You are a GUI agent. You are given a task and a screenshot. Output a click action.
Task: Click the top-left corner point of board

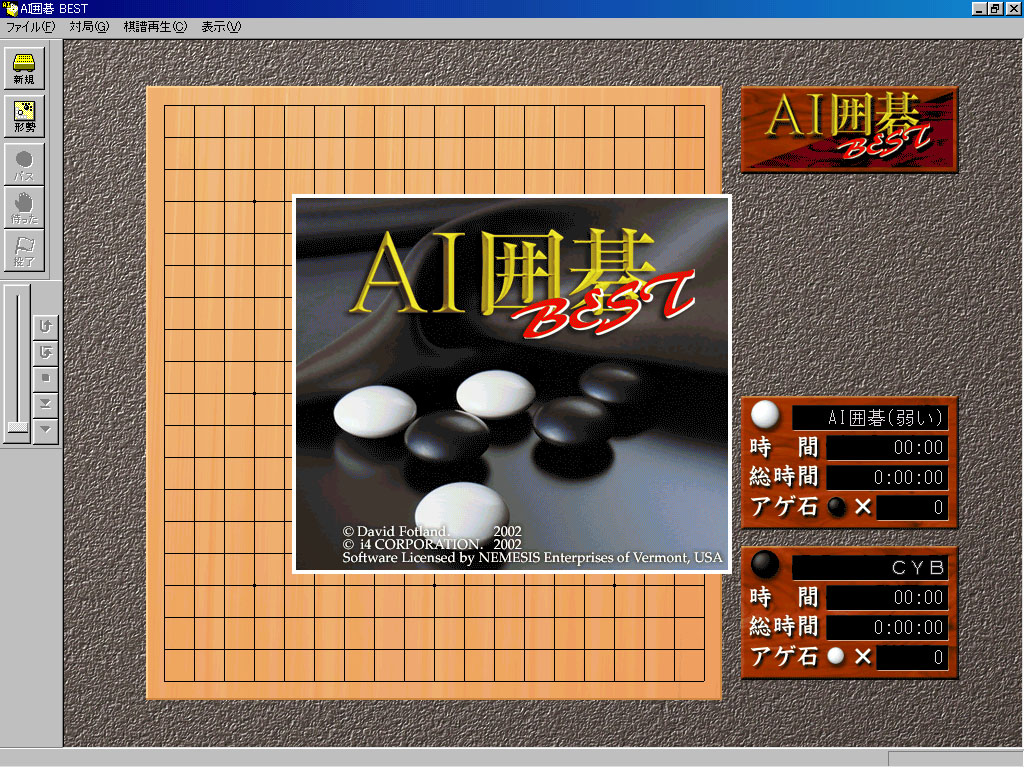165,106
